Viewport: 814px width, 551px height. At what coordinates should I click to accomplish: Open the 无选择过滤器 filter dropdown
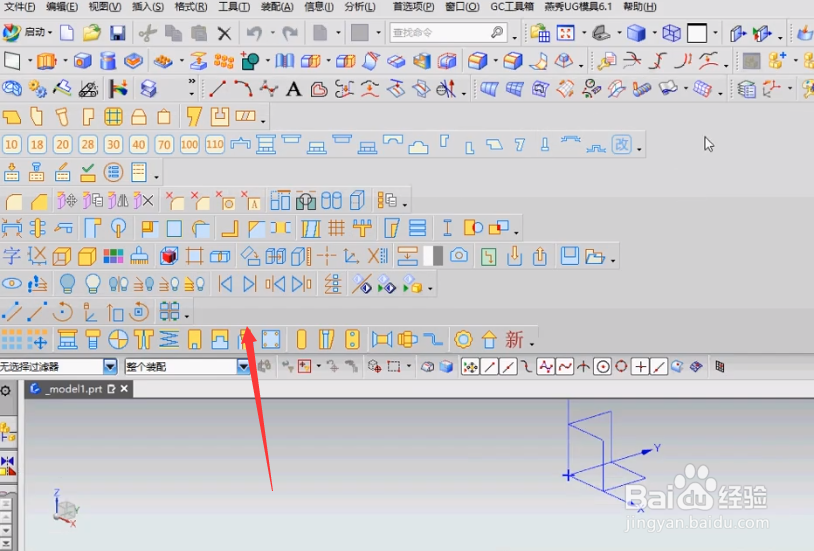pyautogui.click(x=110, y=367)
